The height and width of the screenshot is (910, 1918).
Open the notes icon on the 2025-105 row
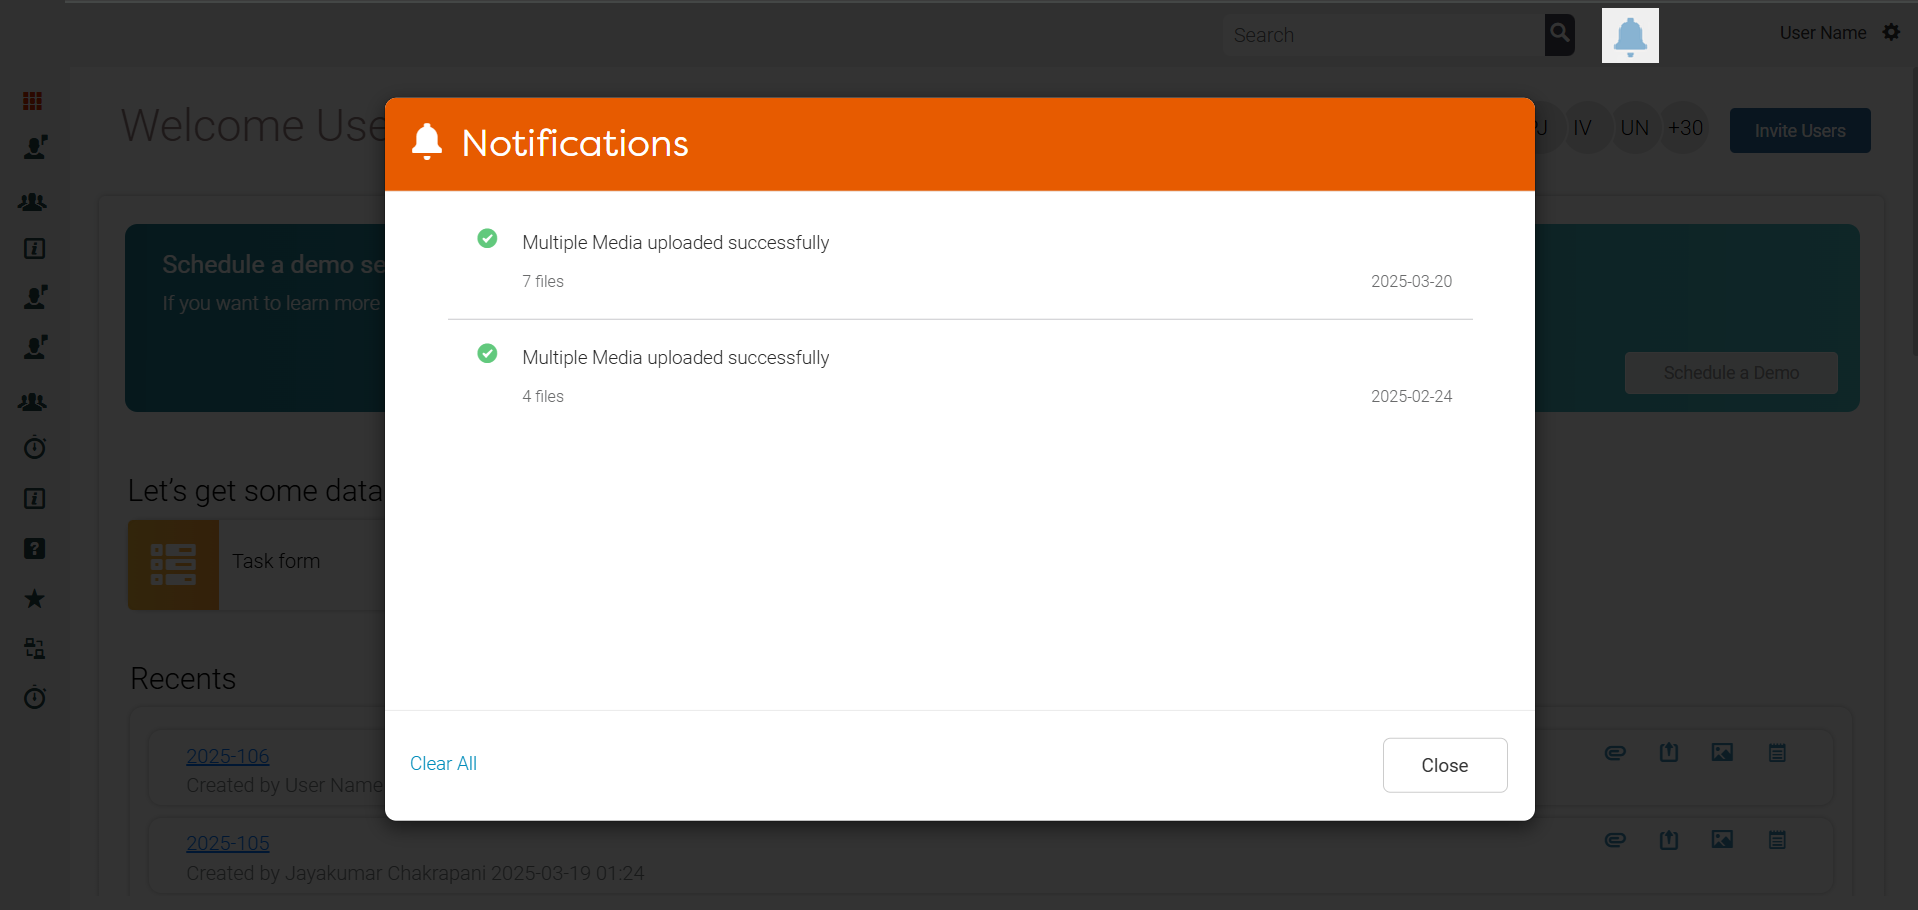(x=1776, y=840)
